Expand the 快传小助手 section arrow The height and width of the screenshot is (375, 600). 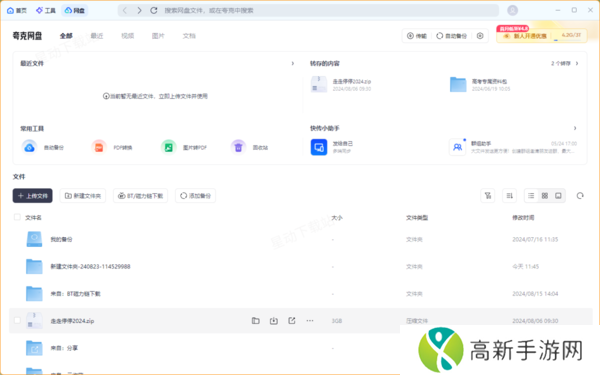coord(575,128)
